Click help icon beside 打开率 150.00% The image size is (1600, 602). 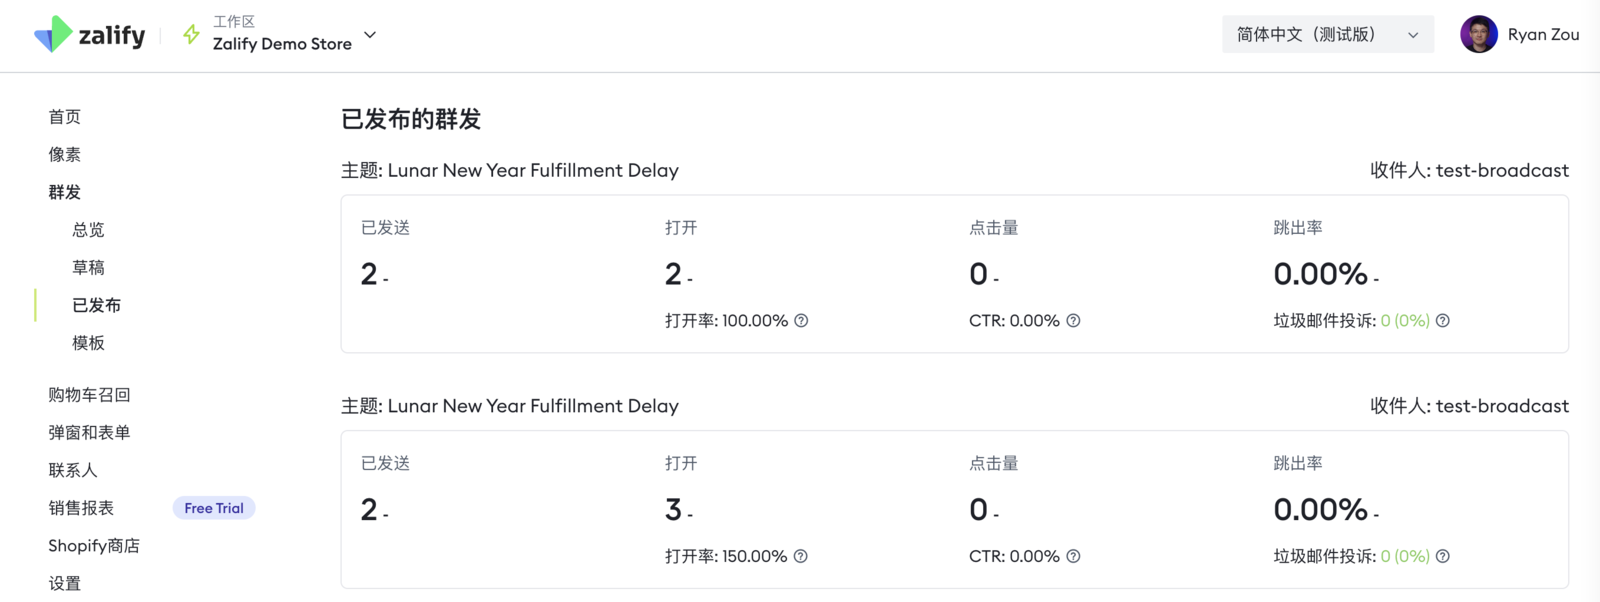(x=801, y=557)
